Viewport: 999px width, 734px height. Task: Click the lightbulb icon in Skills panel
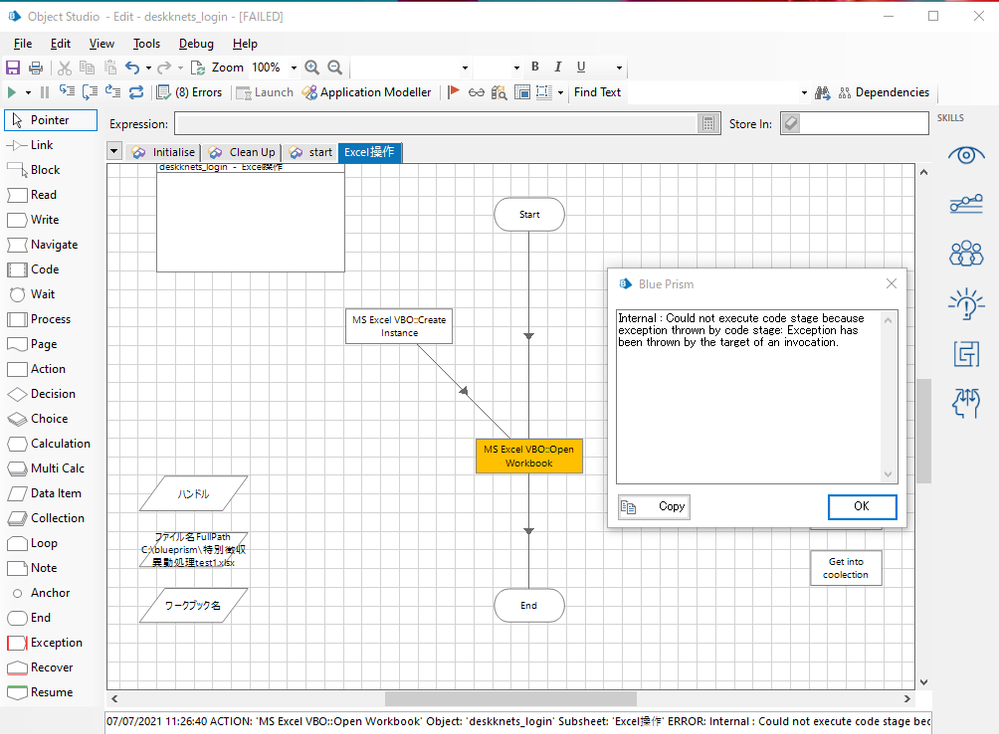pyautogui.click(x=966, y=303)
